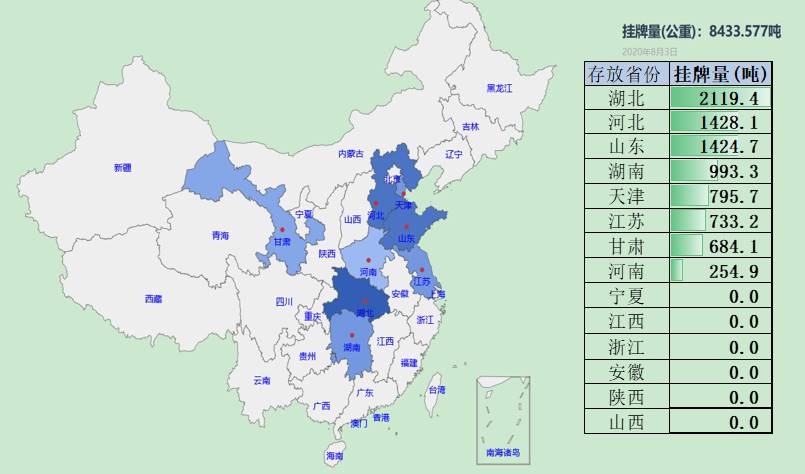The height and width of the screenshot is (474, 805).
Task: Click the 香港 map label
Action: click(381, 418)
